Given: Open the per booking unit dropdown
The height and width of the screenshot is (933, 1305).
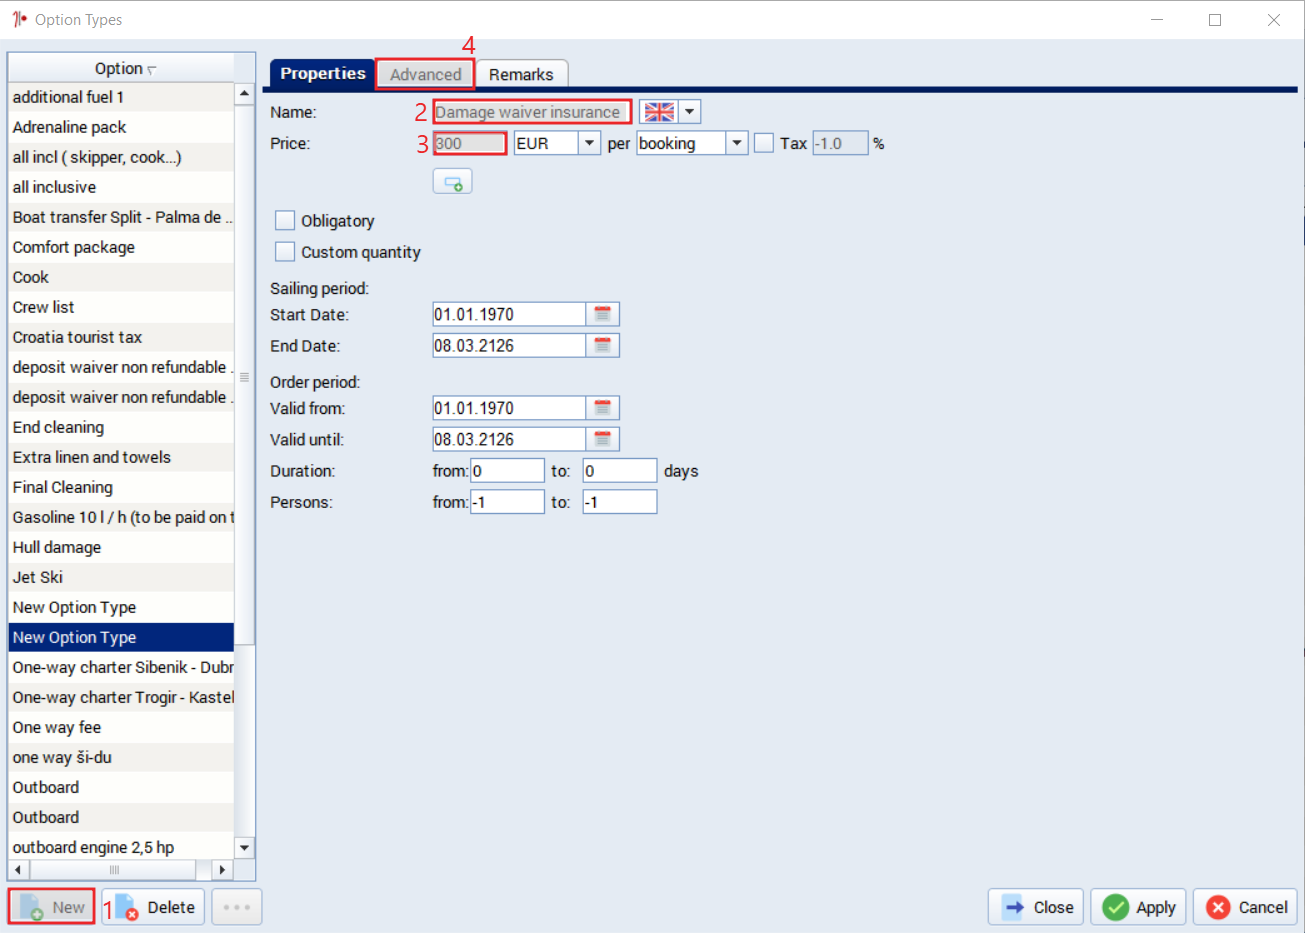Looking at the screenshot, I should point(737,143).
